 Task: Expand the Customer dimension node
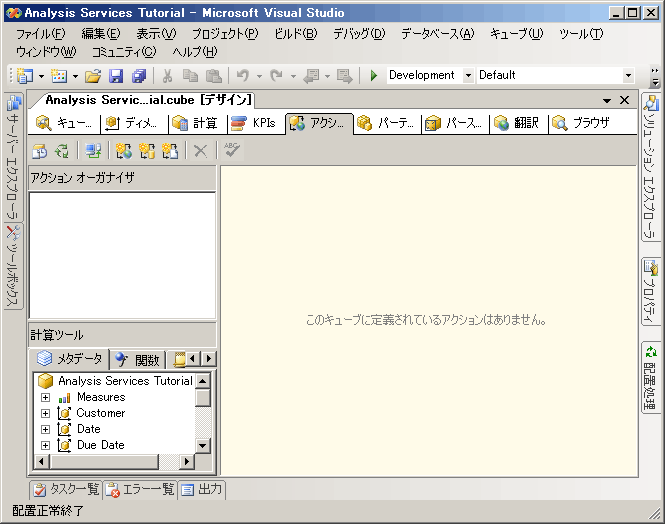(45, 413)
